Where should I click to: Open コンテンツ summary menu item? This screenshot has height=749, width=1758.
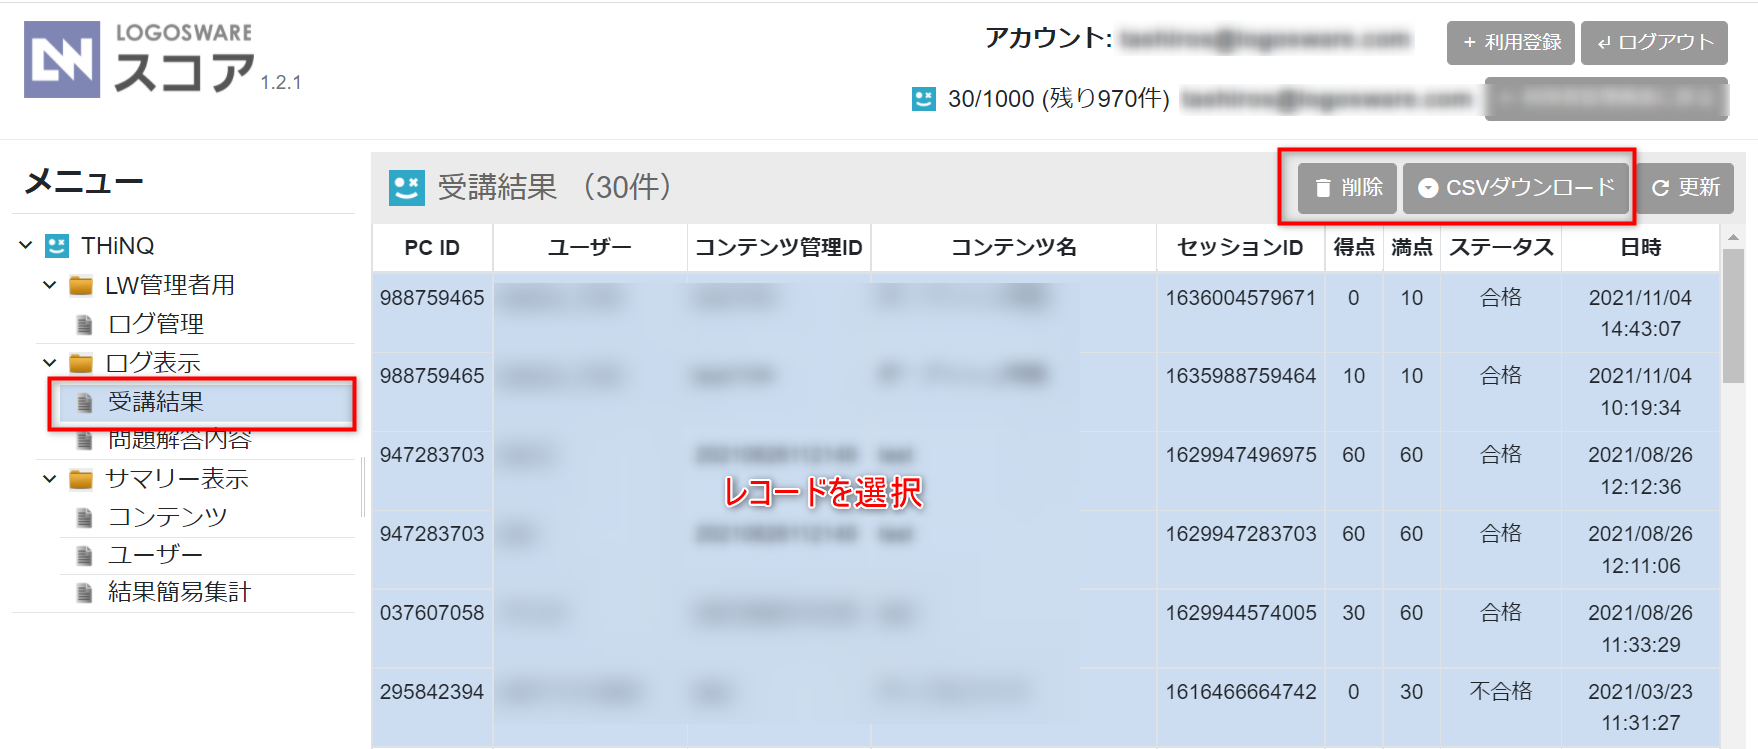[x=168, y=517]
